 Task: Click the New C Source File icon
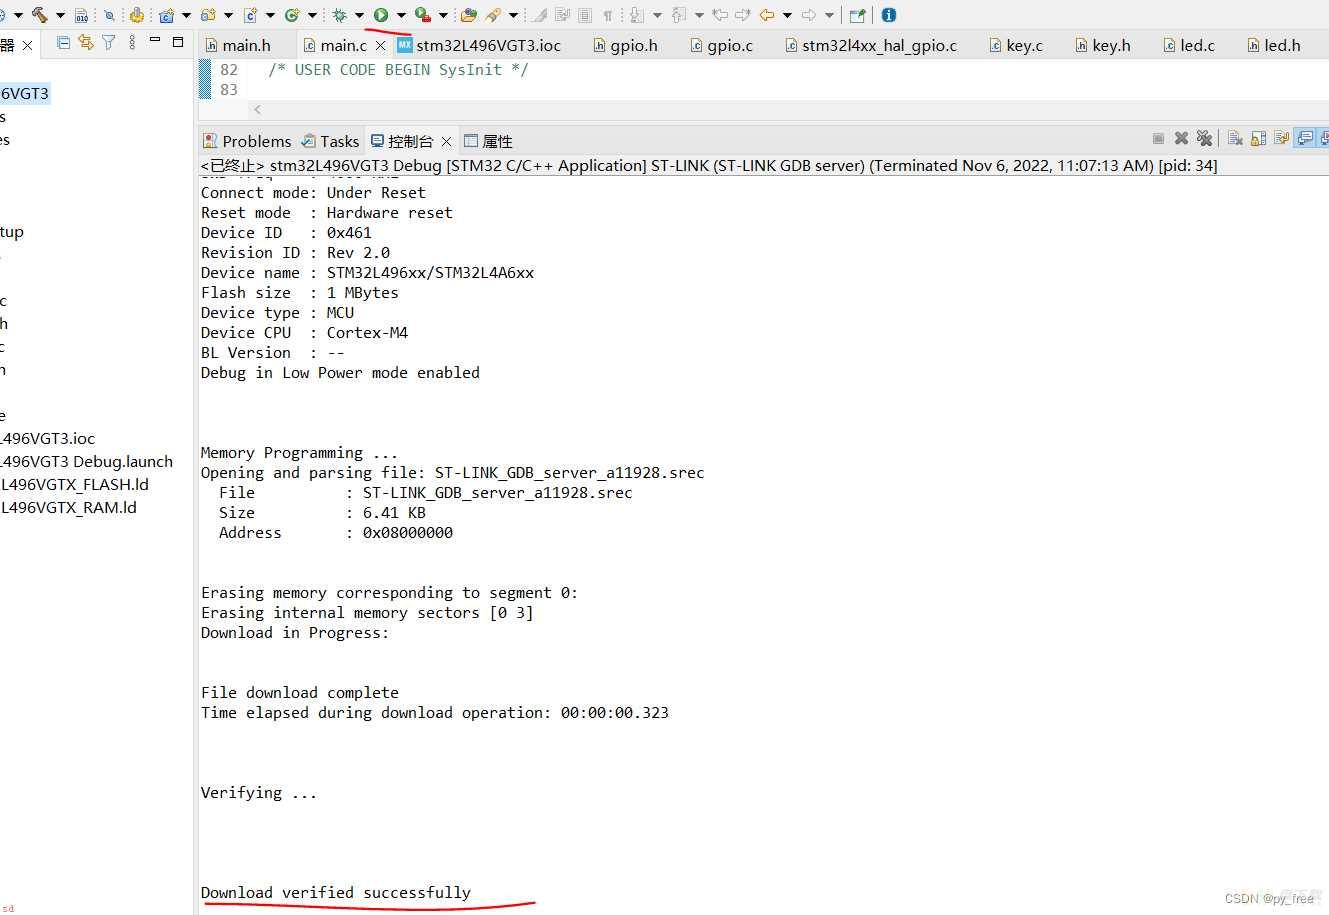(x=251, y=15)
